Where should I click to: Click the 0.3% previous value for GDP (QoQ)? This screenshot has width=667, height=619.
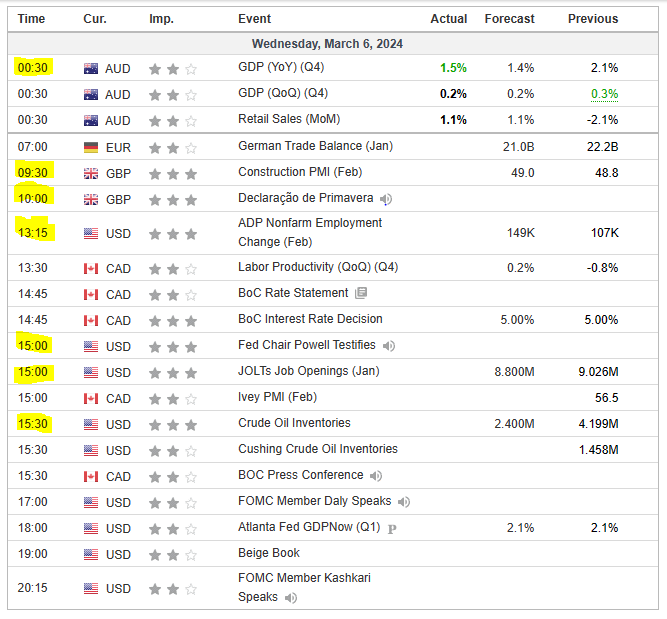pyautogui.click(x=604, y=94)
